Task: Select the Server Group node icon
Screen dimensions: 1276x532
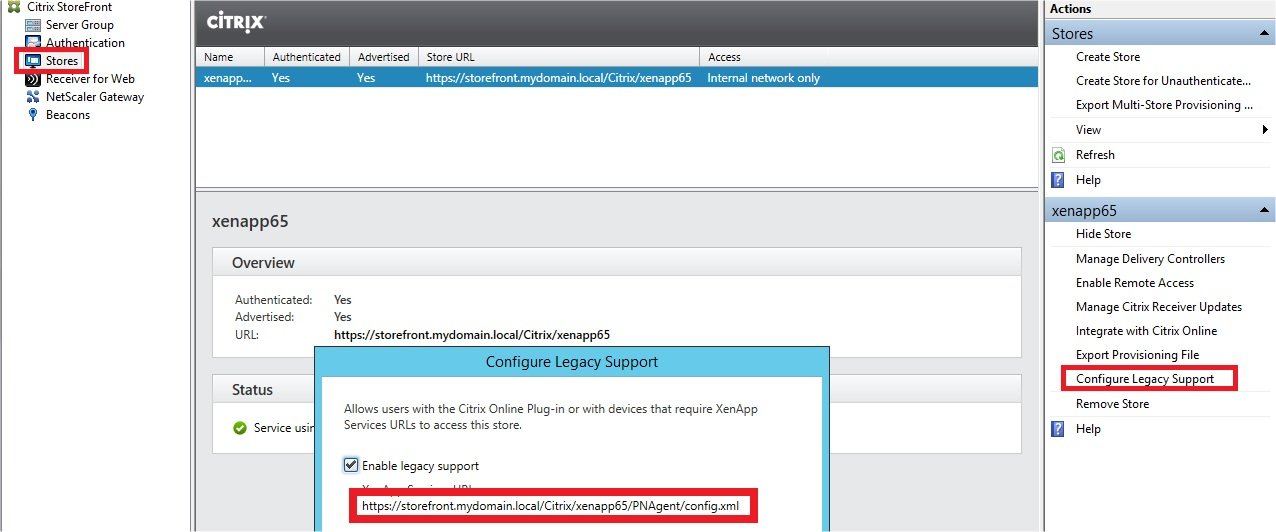Action: (33, 25)
